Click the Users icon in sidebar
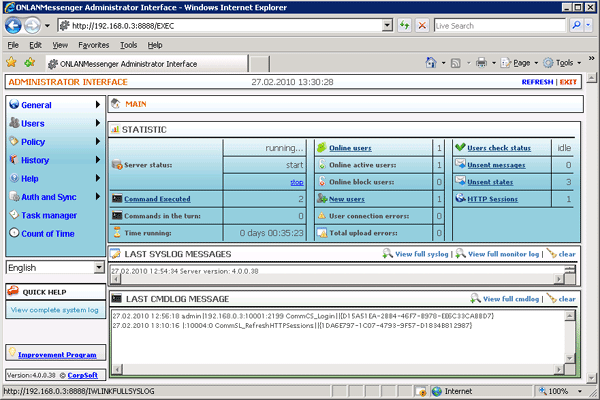Viewport: 600px width, 400px height. [x=14, y=122]
